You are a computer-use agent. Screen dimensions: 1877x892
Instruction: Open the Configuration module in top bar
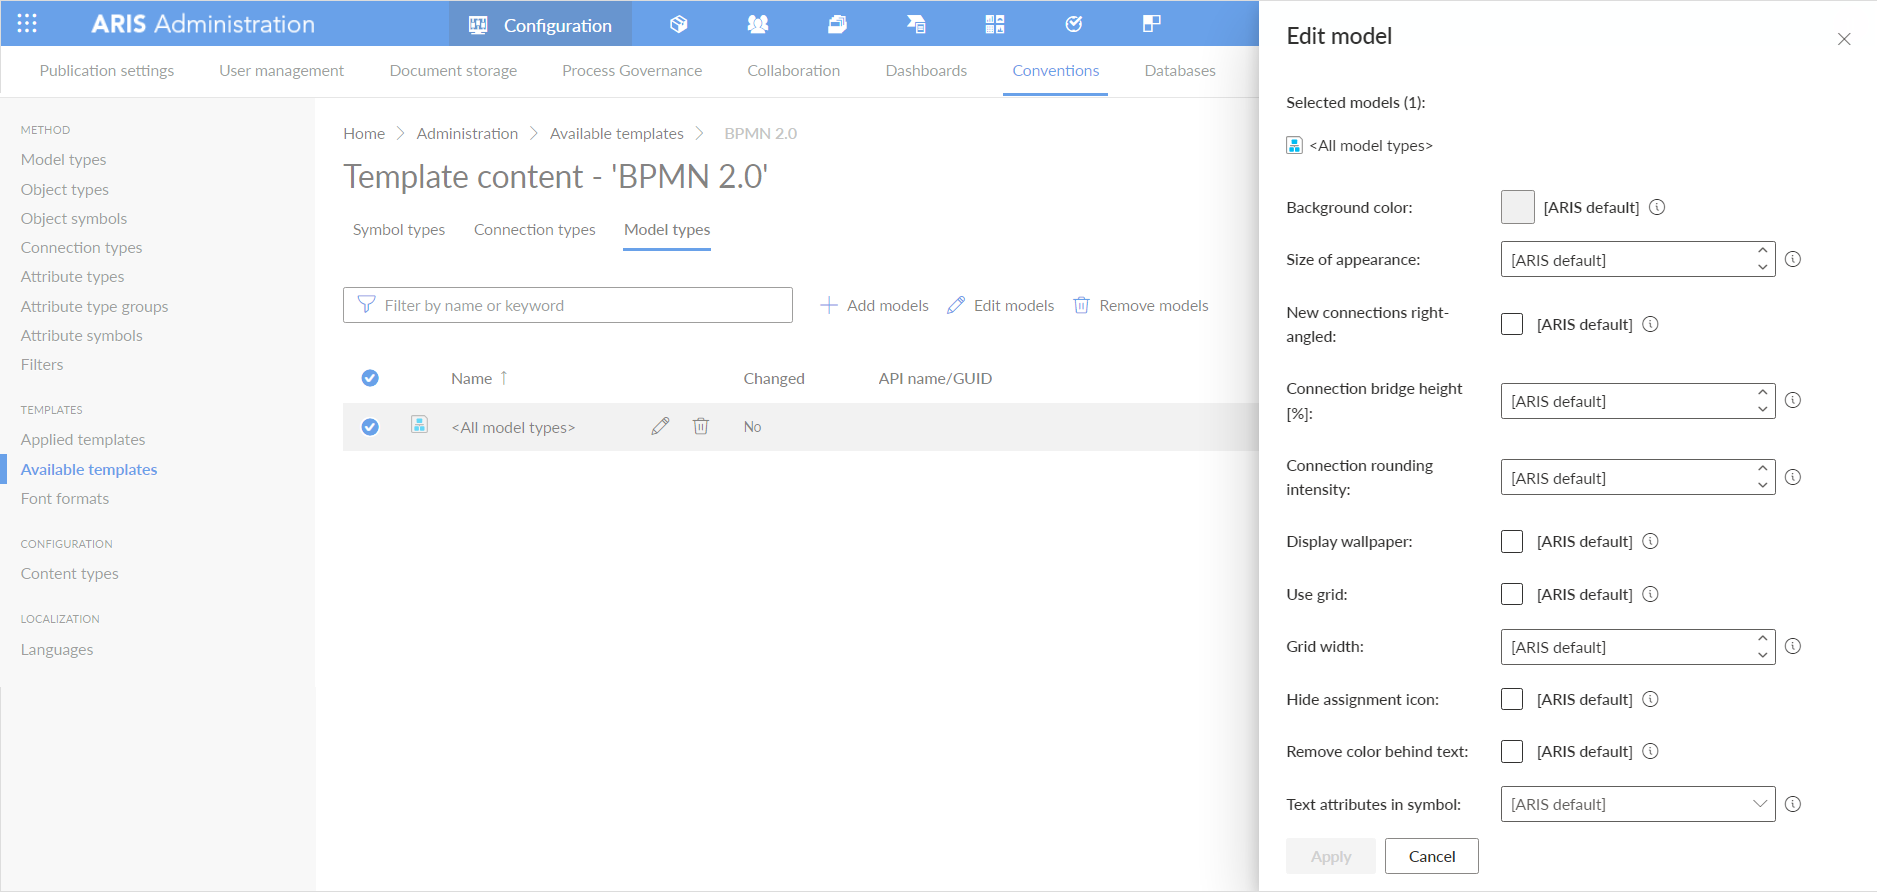pos(540,24)
